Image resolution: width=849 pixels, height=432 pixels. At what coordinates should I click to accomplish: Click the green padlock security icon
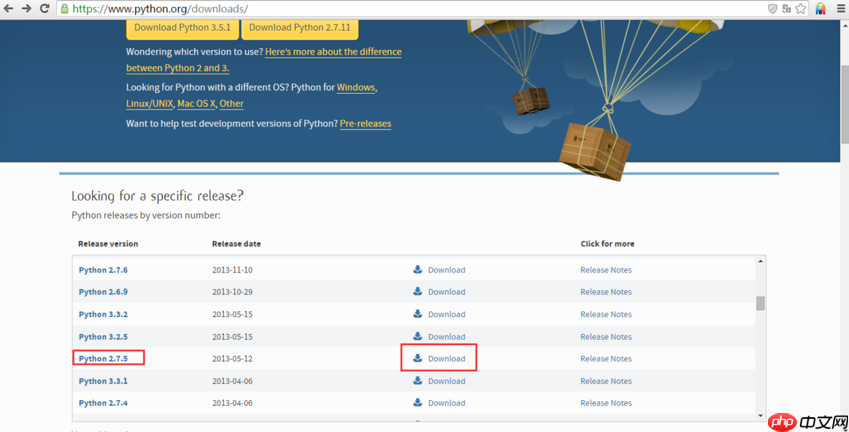point(64,9)
